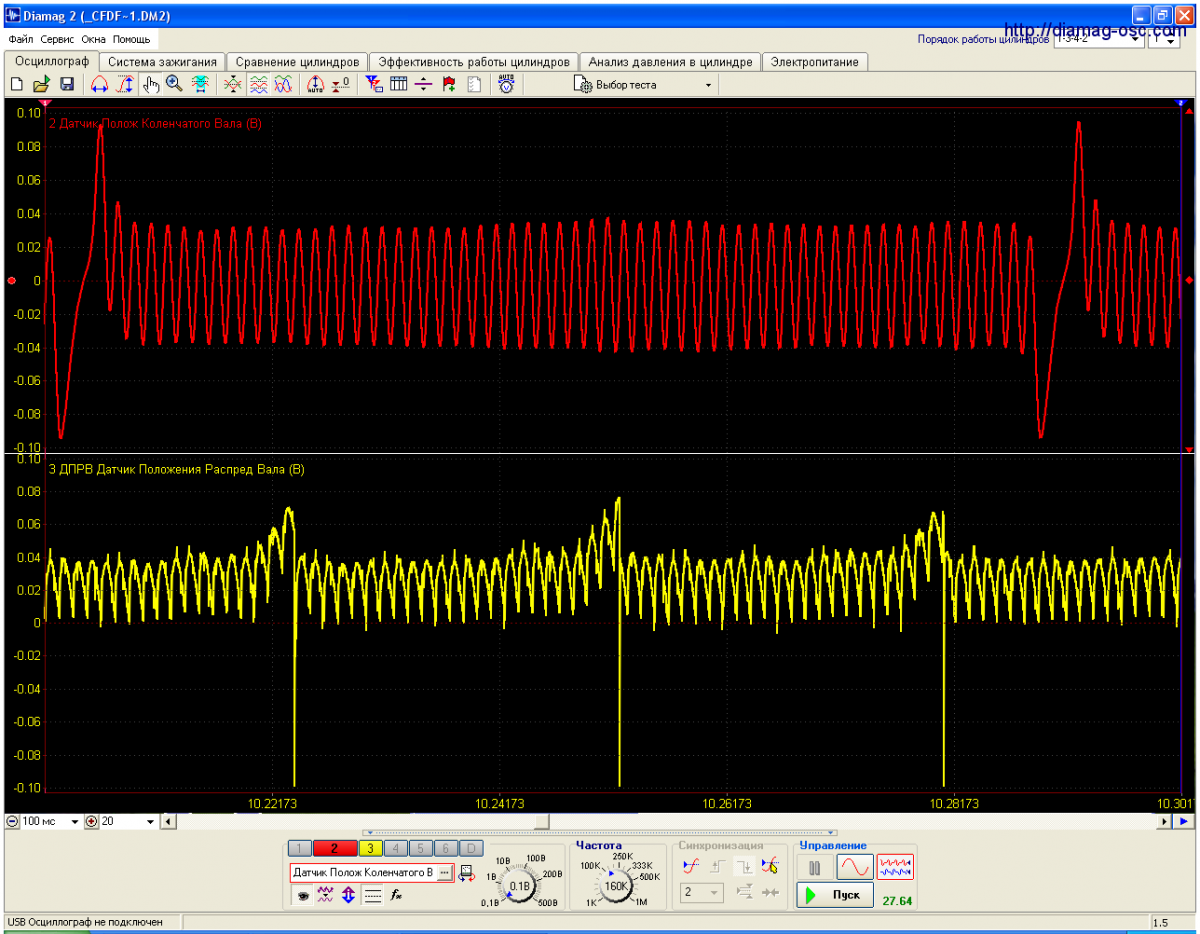Select the magnifier zoom tool
The height and width of the screenshot is (934, 1200).
tap(174, 85)
